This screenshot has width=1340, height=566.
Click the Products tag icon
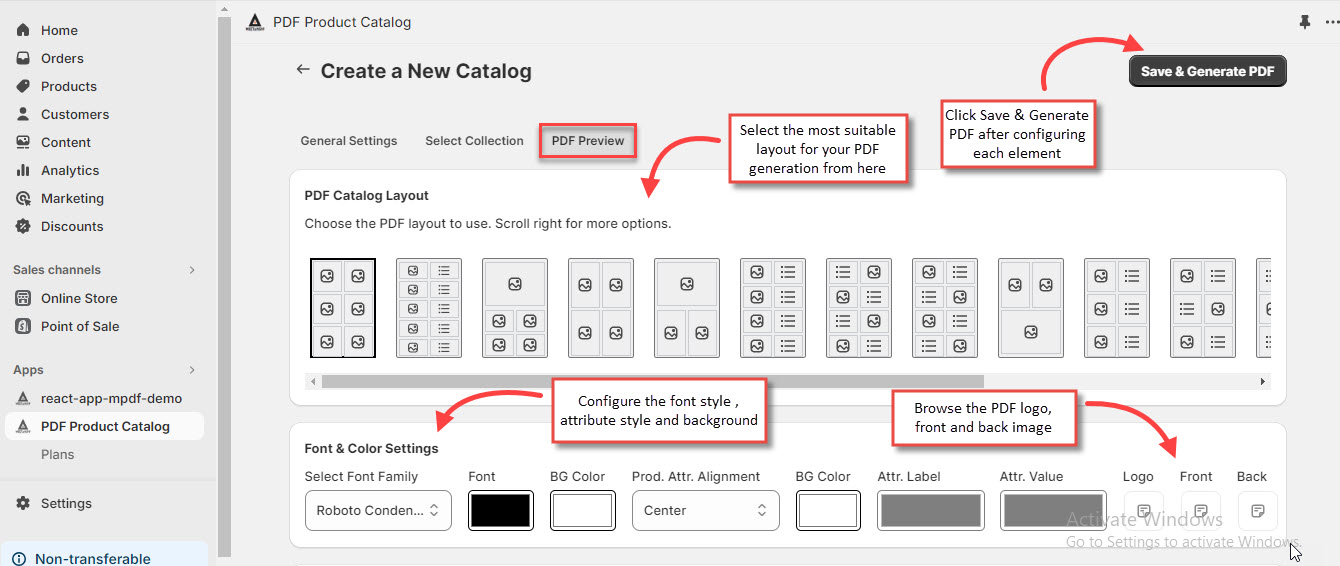(x=23, y=86)
